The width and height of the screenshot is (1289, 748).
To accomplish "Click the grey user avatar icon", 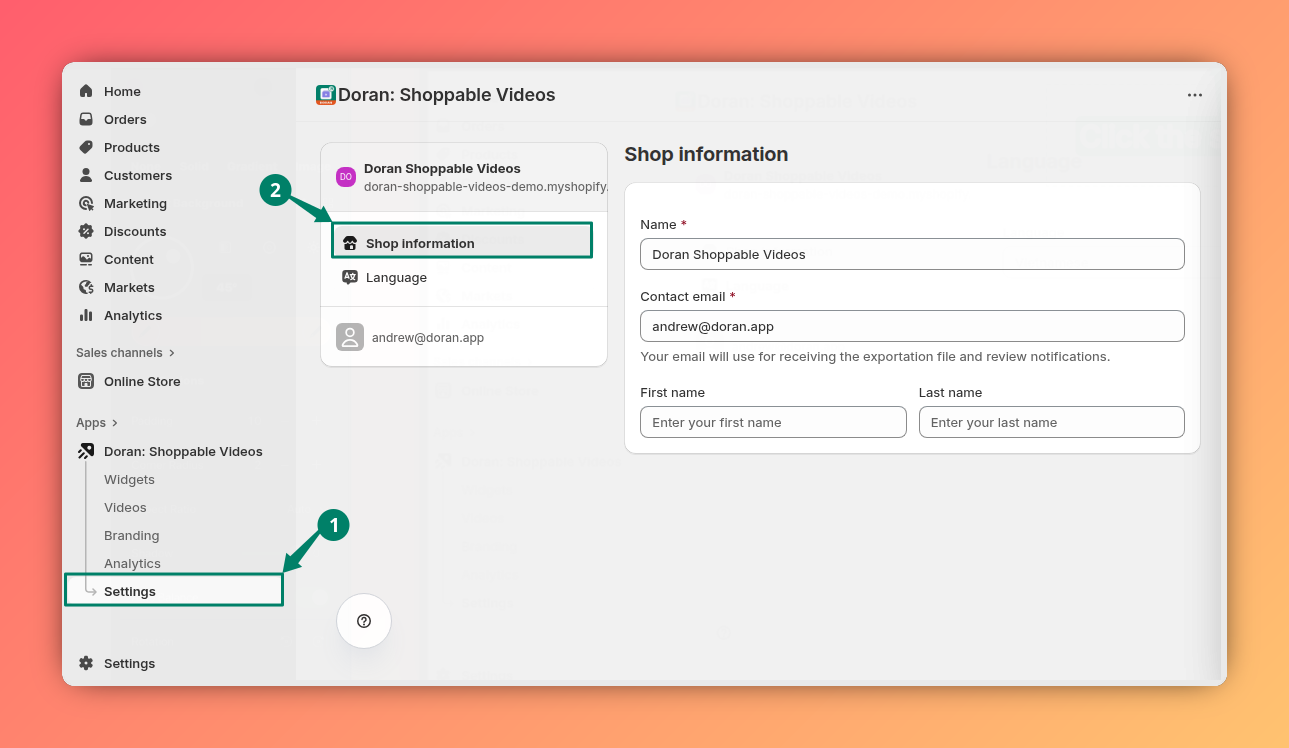I will click(350, 337).
